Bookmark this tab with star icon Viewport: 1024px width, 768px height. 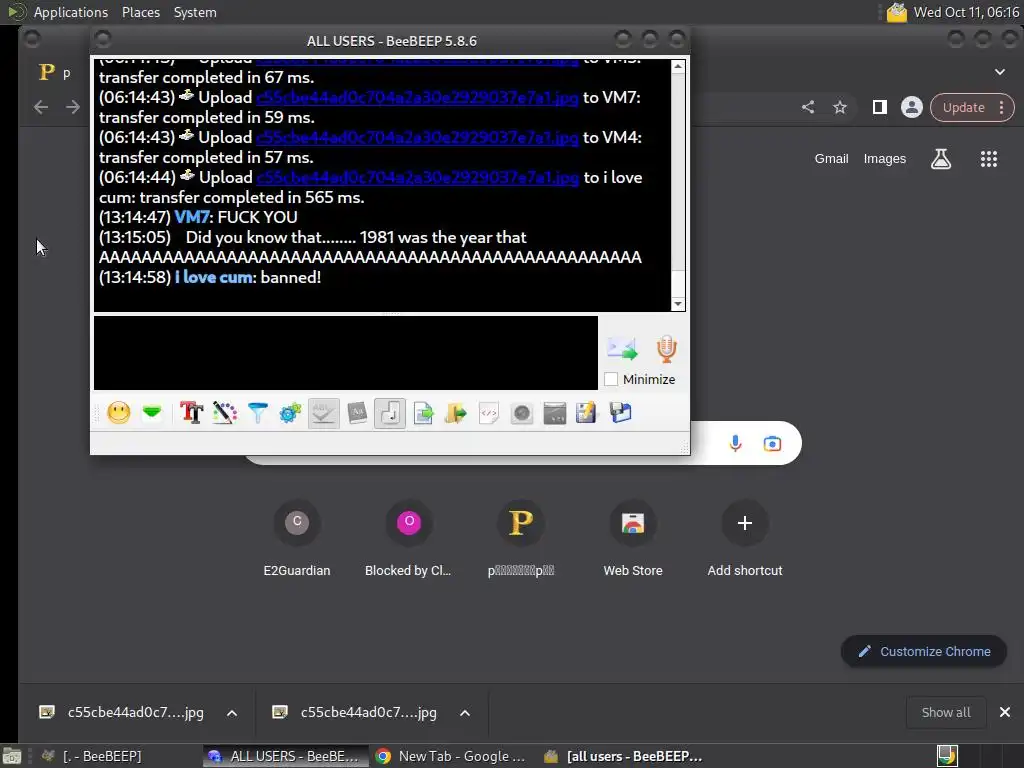(840, 107)
